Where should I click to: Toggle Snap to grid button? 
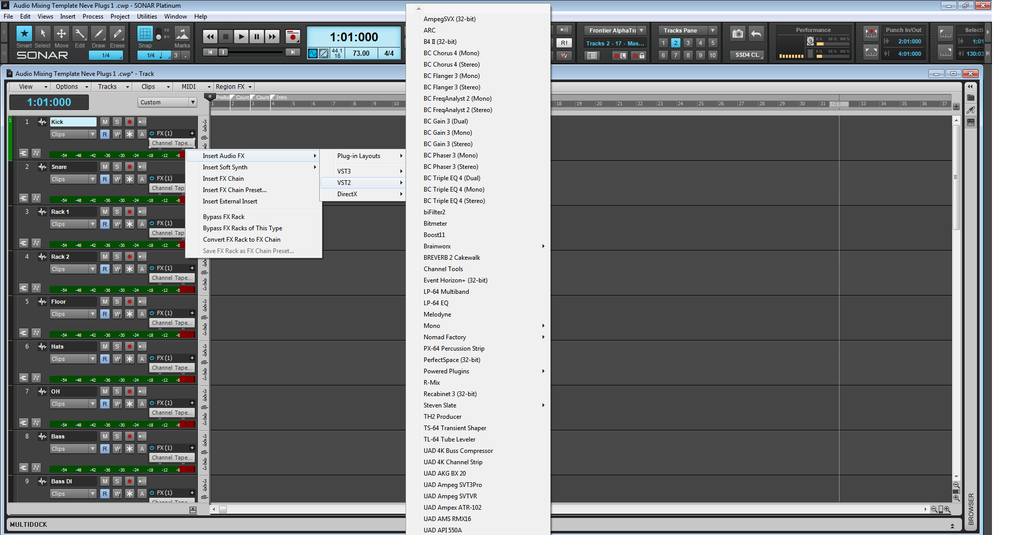click(145, 35)
